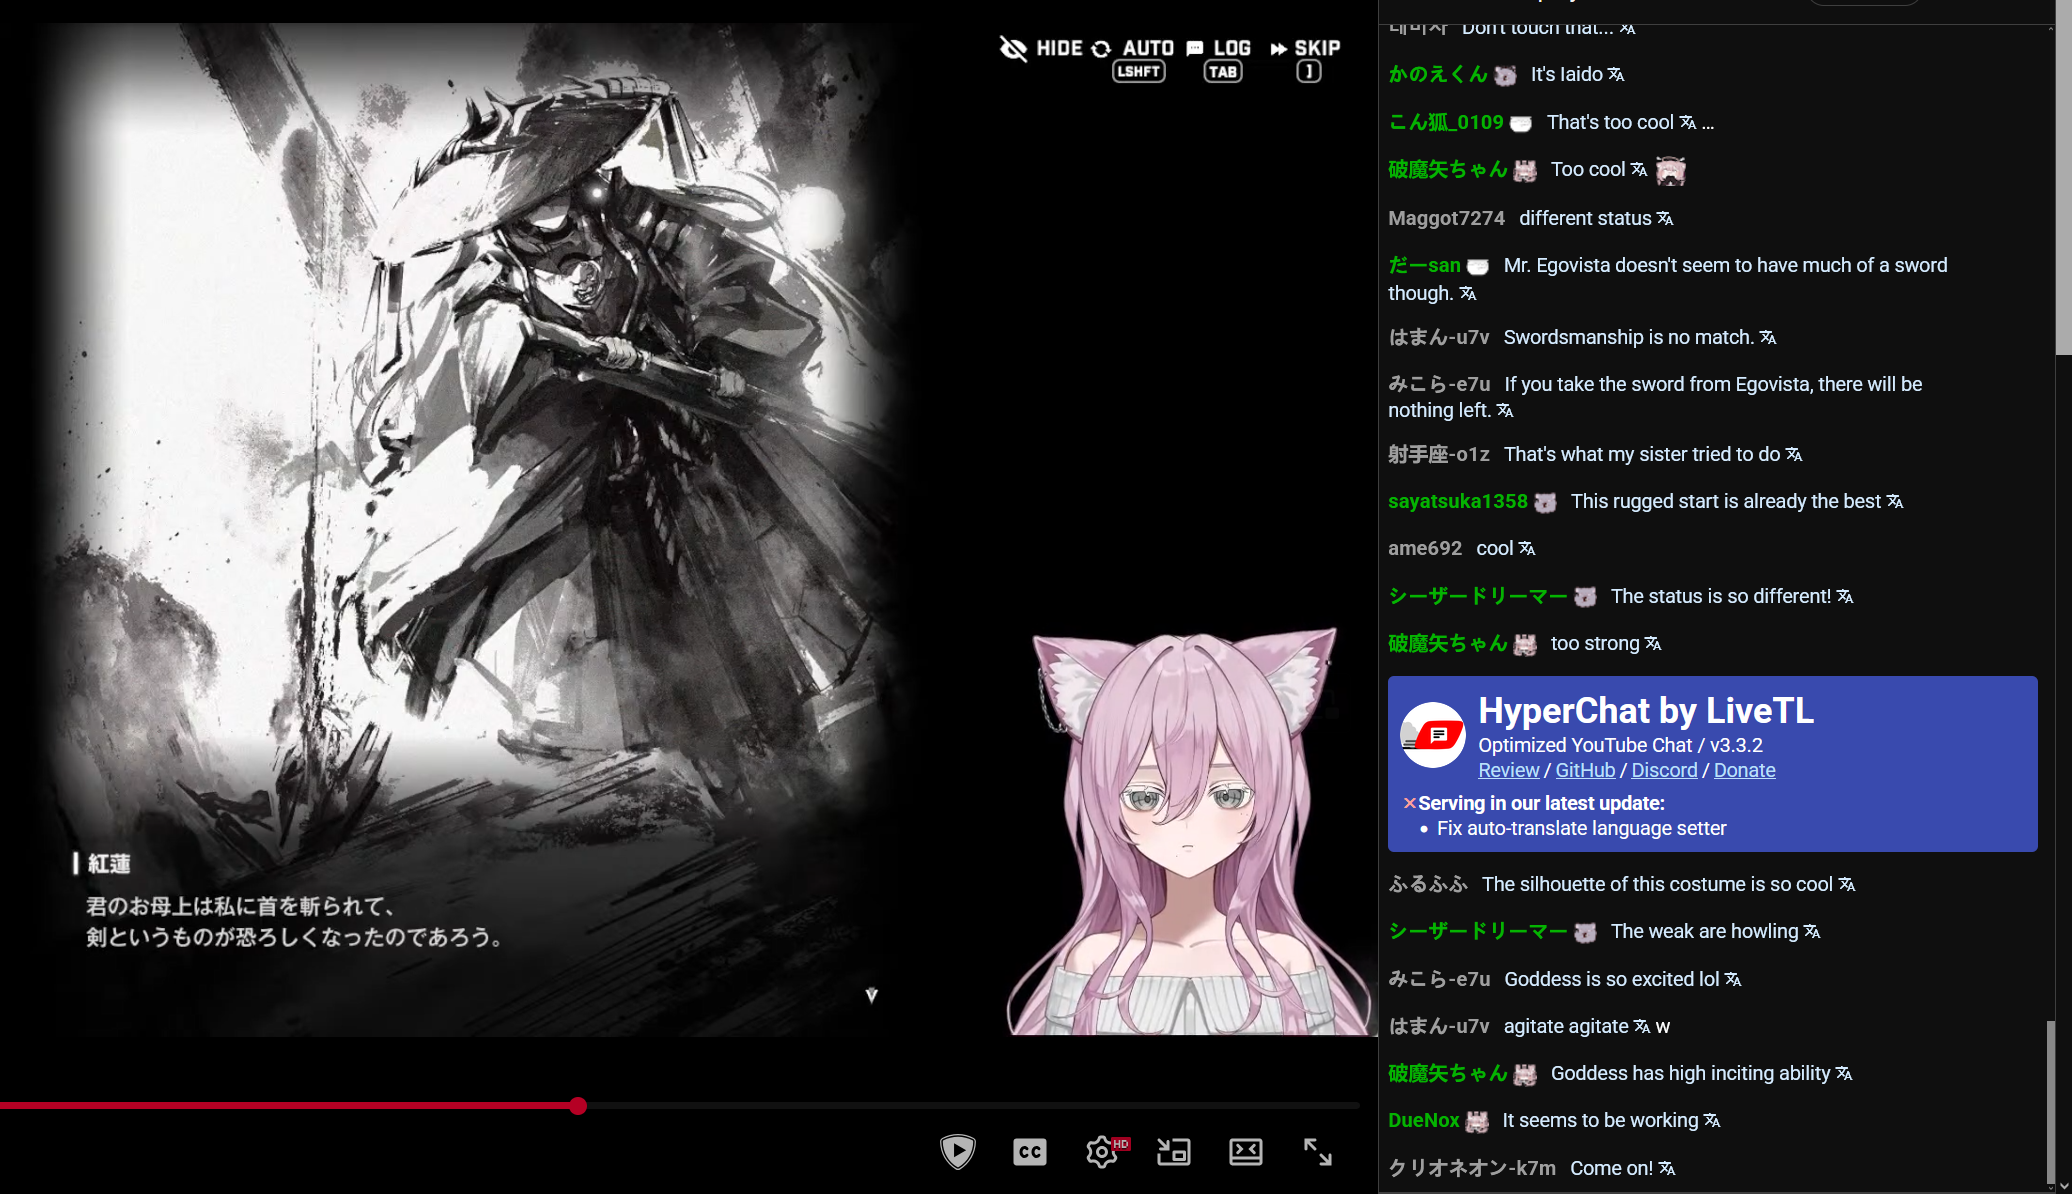
Task: Click translate icon beside "Too cool" message
Action: pos(1638,170)
